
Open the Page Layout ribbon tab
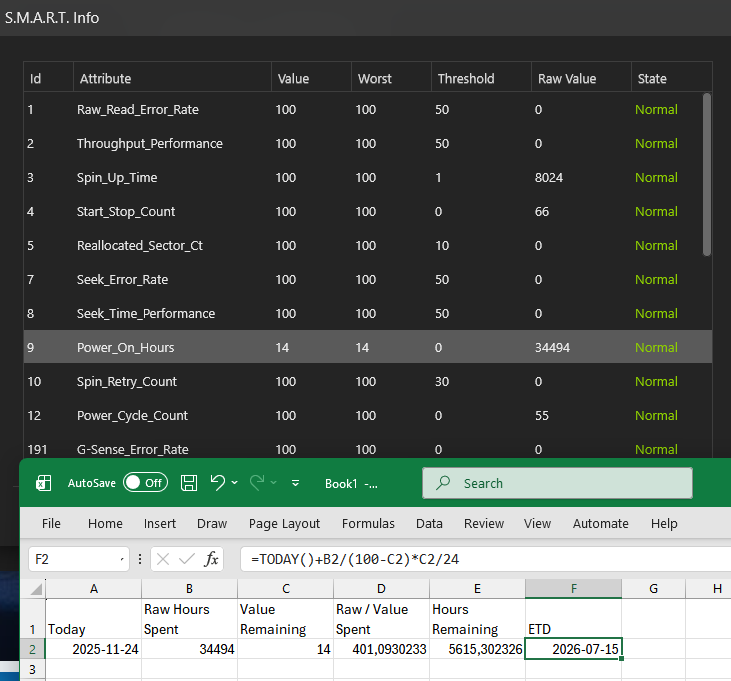click(x=284, y=523)
